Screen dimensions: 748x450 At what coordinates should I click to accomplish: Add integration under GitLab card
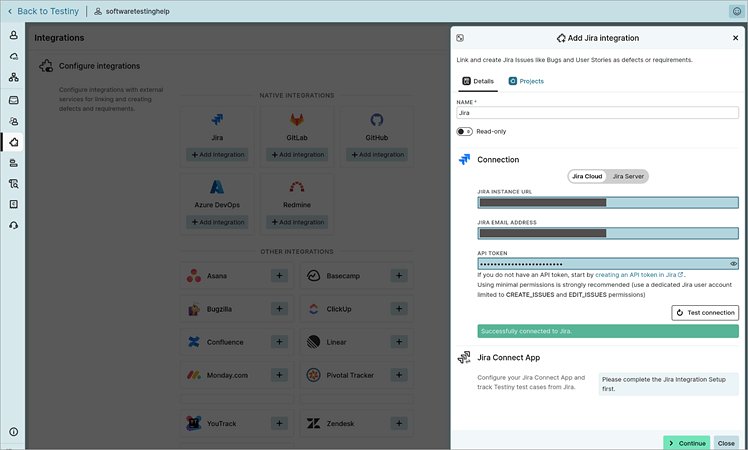[x=297, y=155]
